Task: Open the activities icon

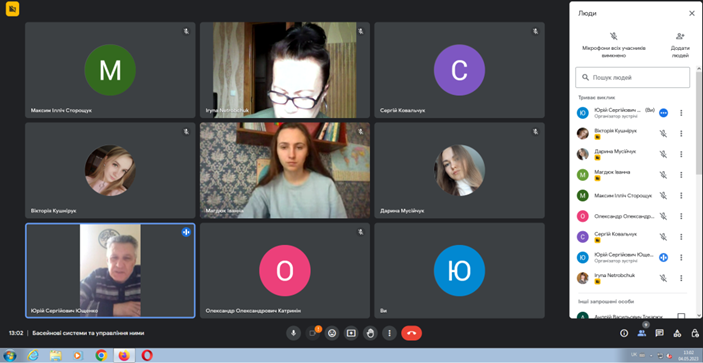Action: 677,333
